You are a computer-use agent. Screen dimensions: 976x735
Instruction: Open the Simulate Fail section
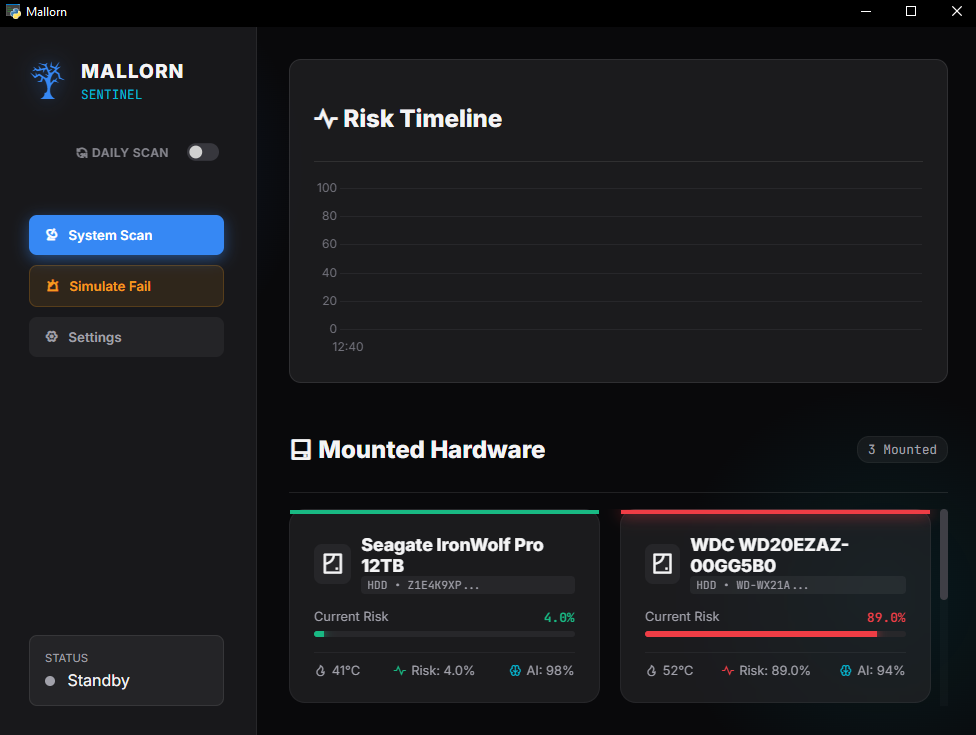point(126,286)
